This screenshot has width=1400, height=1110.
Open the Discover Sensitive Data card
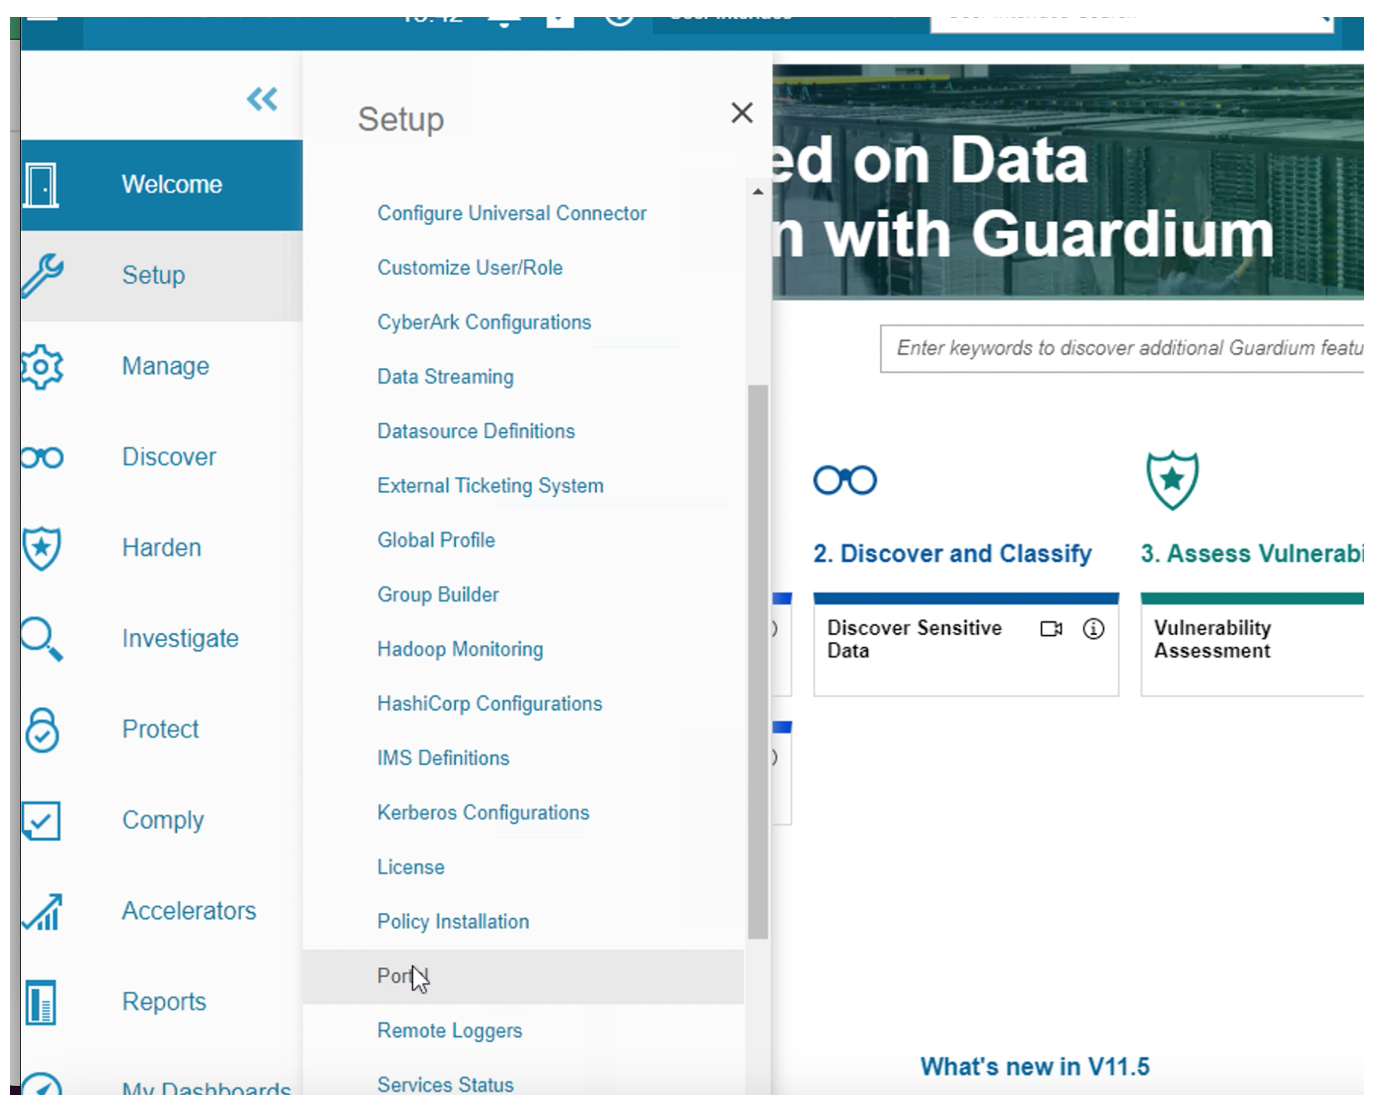click(x=966, y=645)
